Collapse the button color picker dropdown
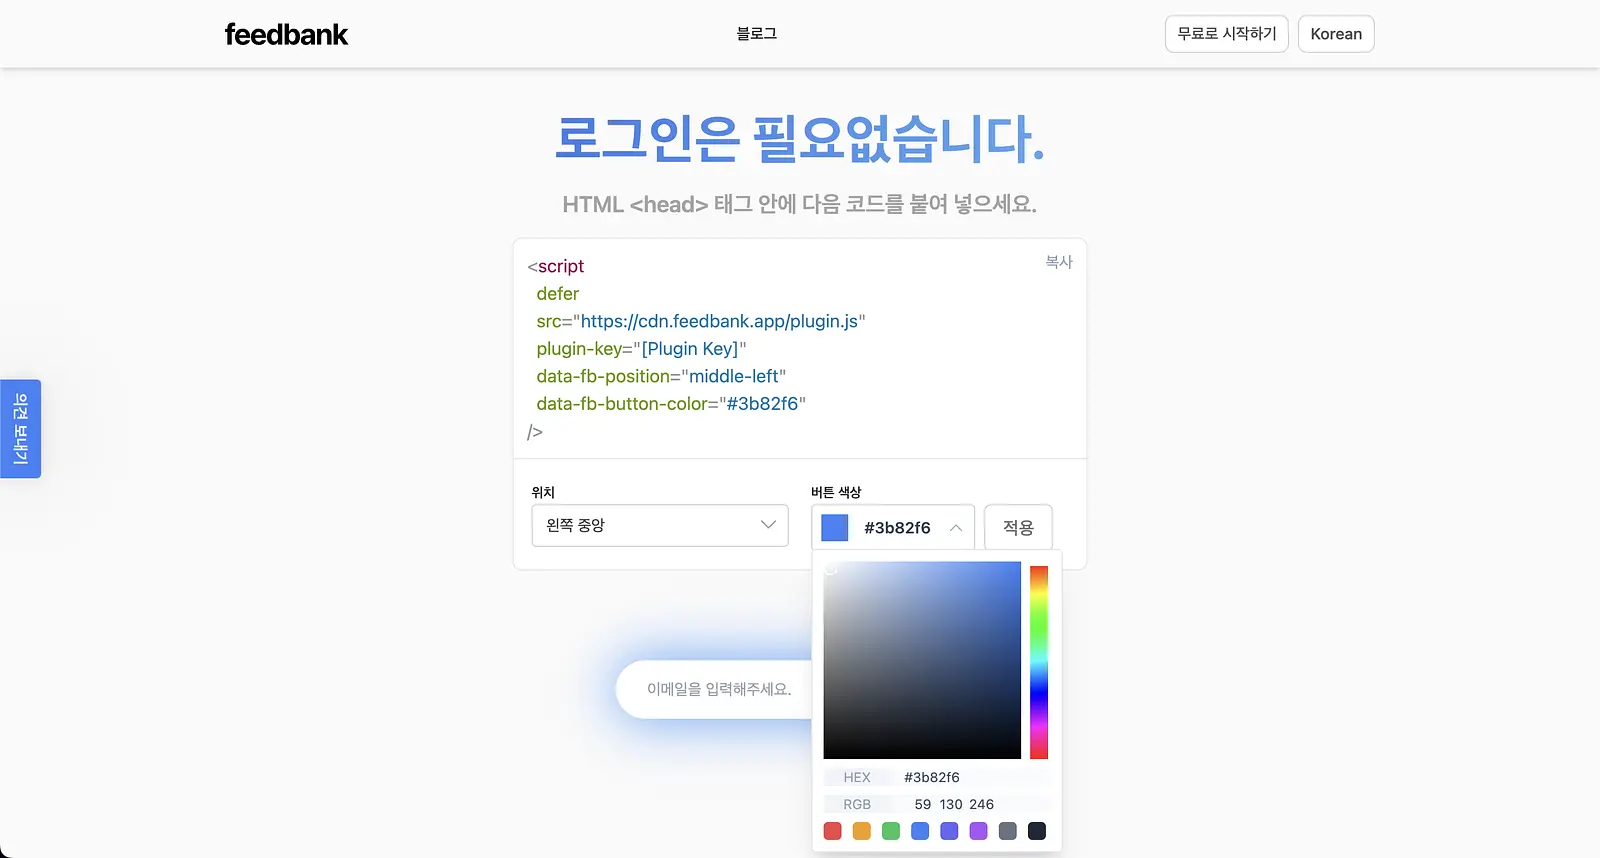Viewport: 1600px width, 858px height. pos(893,527)
